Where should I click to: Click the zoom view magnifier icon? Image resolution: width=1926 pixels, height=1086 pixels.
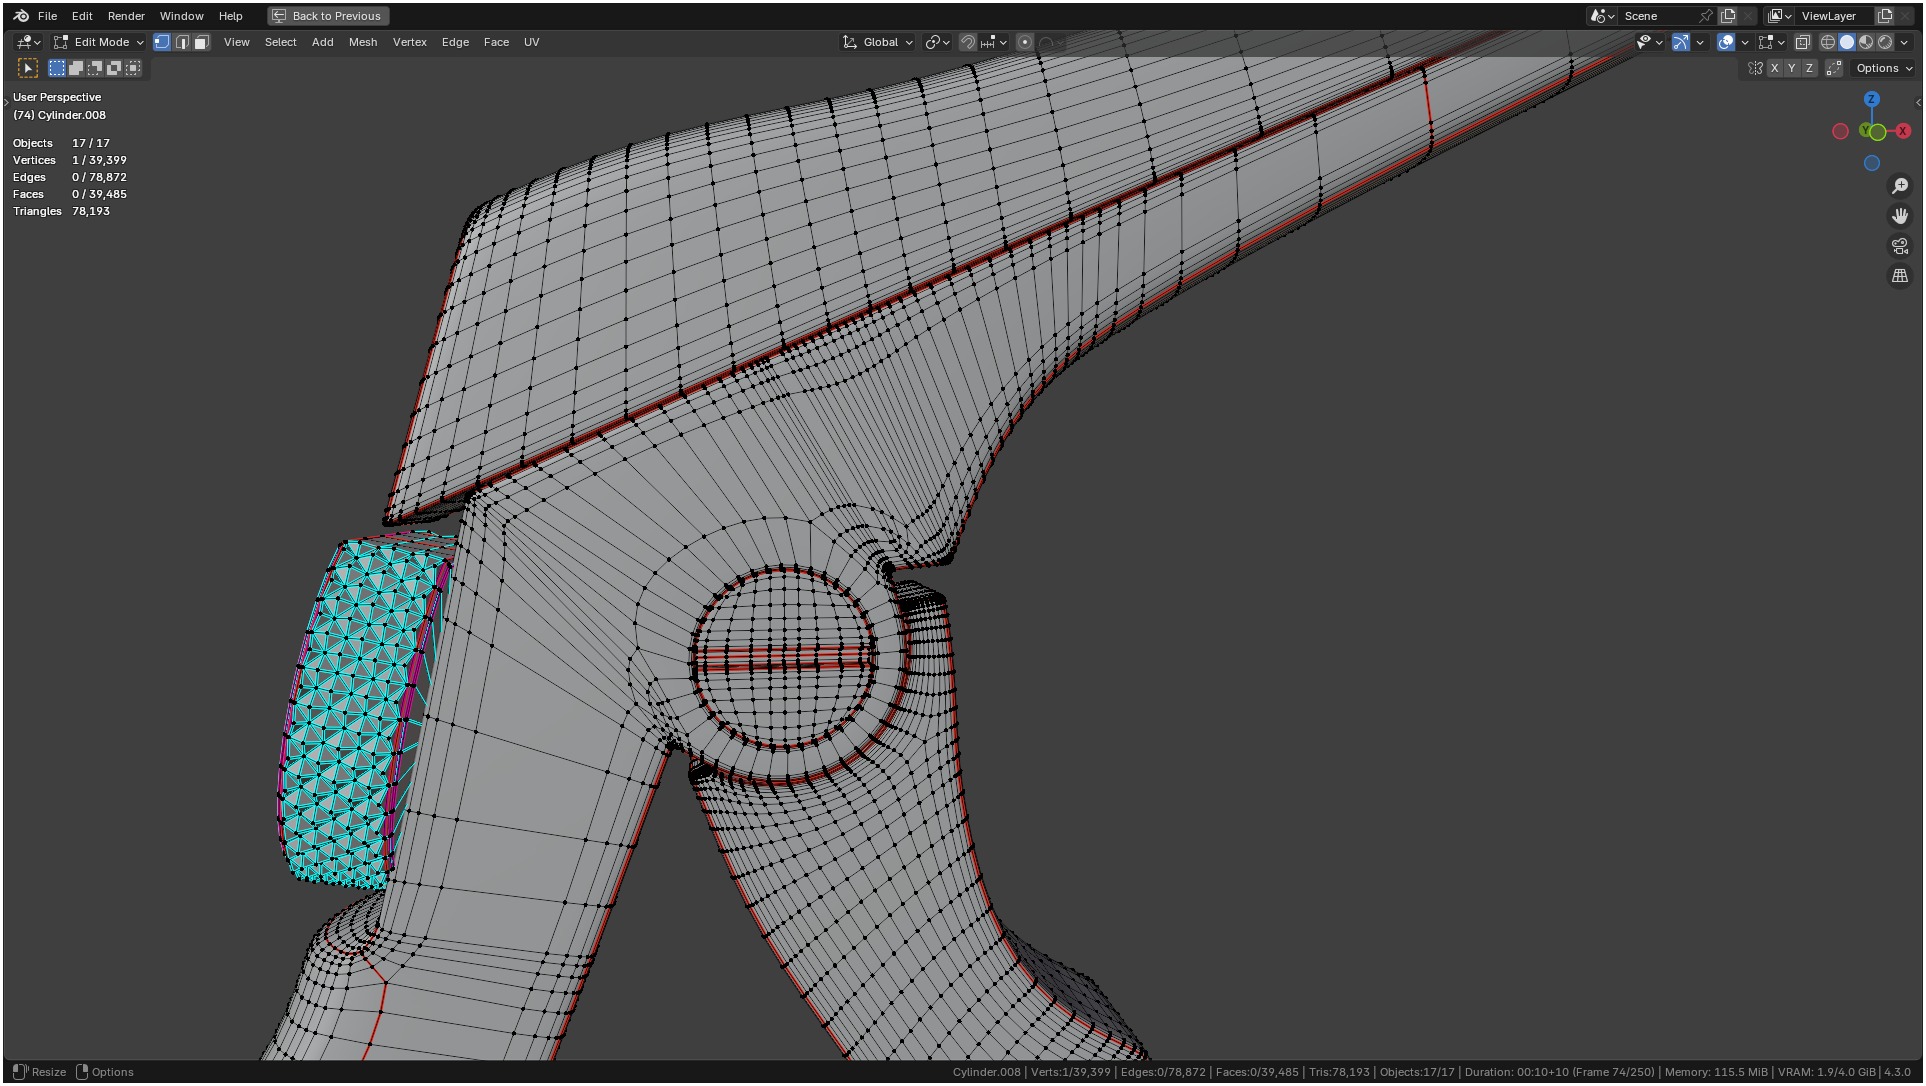pyautogui.click(x=1899, y=186)
